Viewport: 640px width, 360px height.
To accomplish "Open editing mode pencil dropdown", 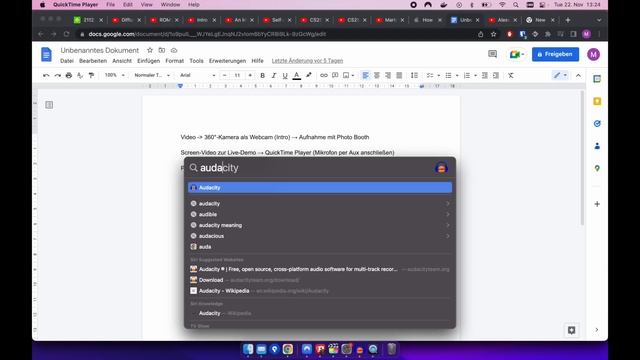I will point(560,75).
